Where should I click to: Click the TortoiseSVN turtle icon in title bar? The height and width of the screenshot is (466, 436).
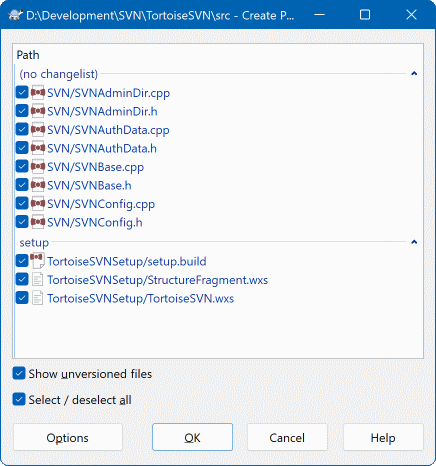point(15,15)
